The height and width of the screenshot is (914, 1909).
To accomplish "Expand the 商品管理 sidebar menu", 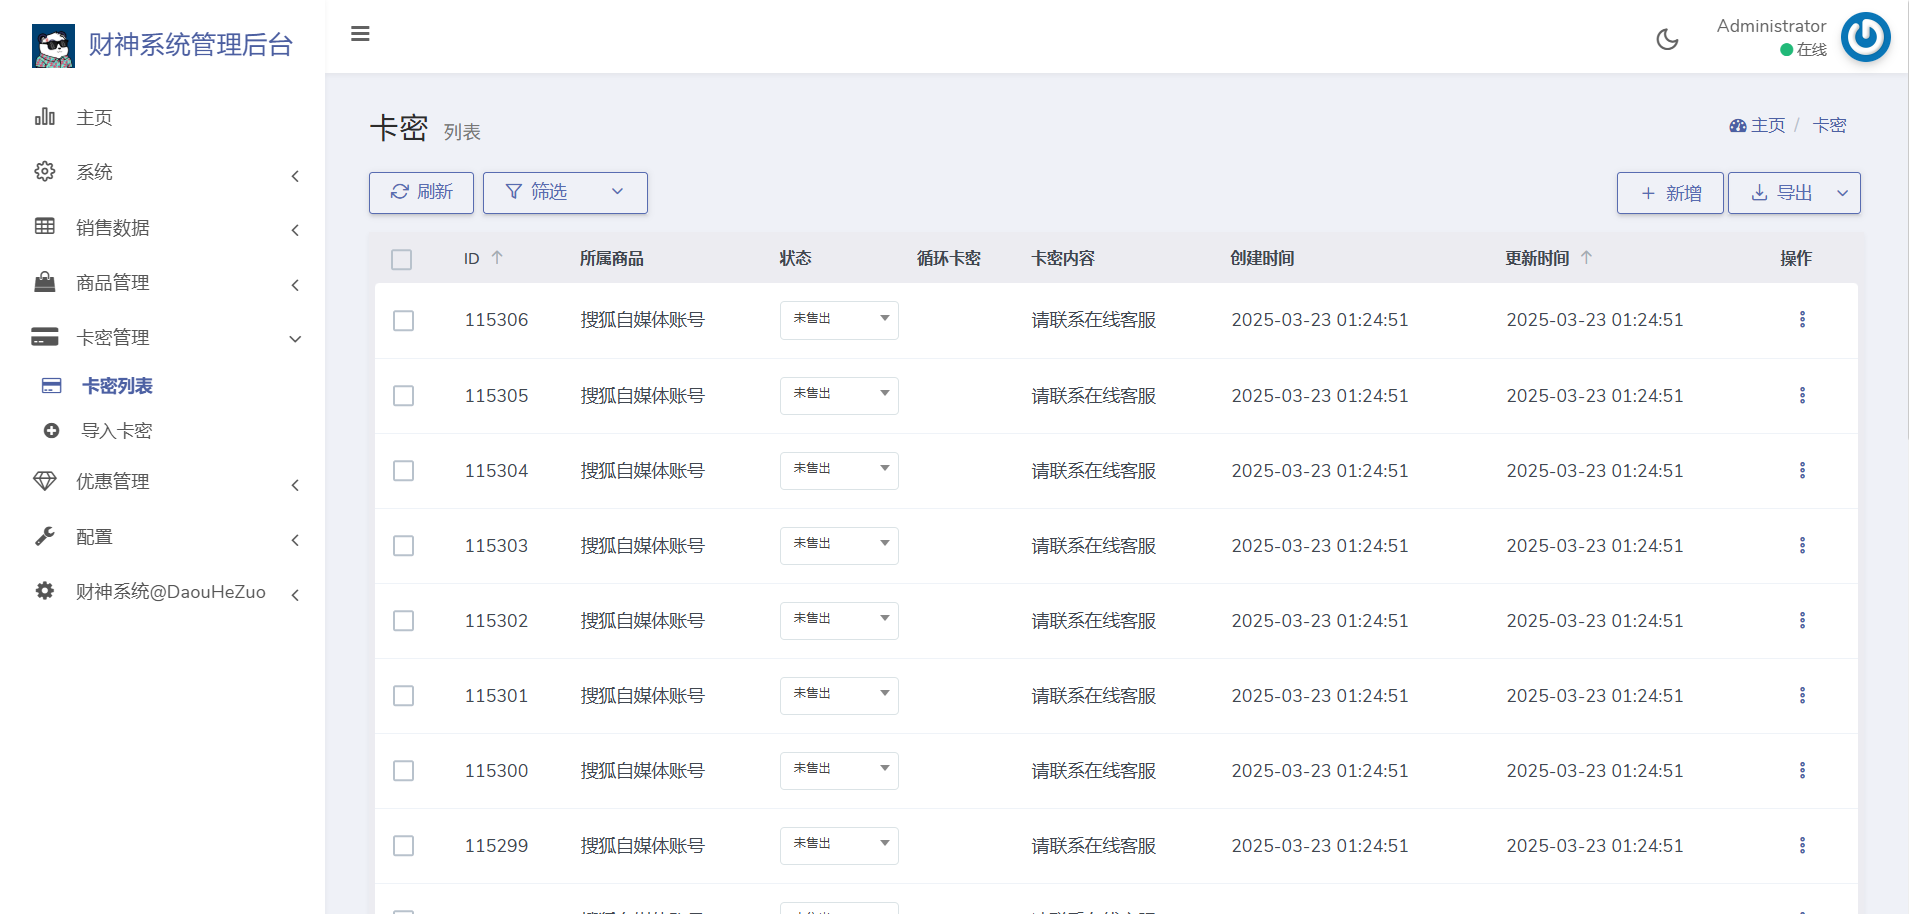I will pos(165,283).
